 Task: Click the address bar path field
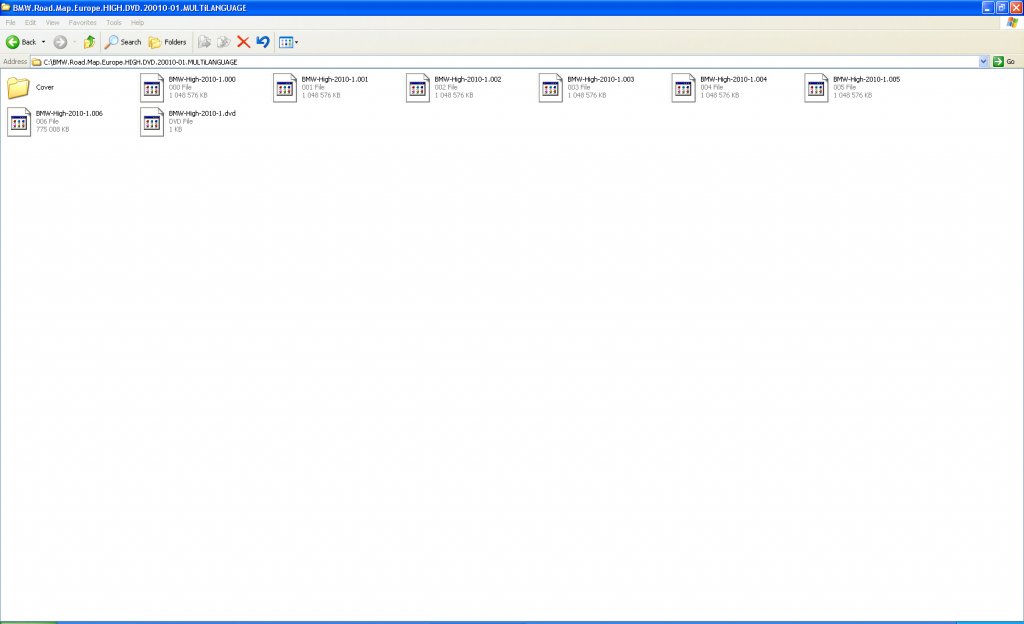pos(506,62)
